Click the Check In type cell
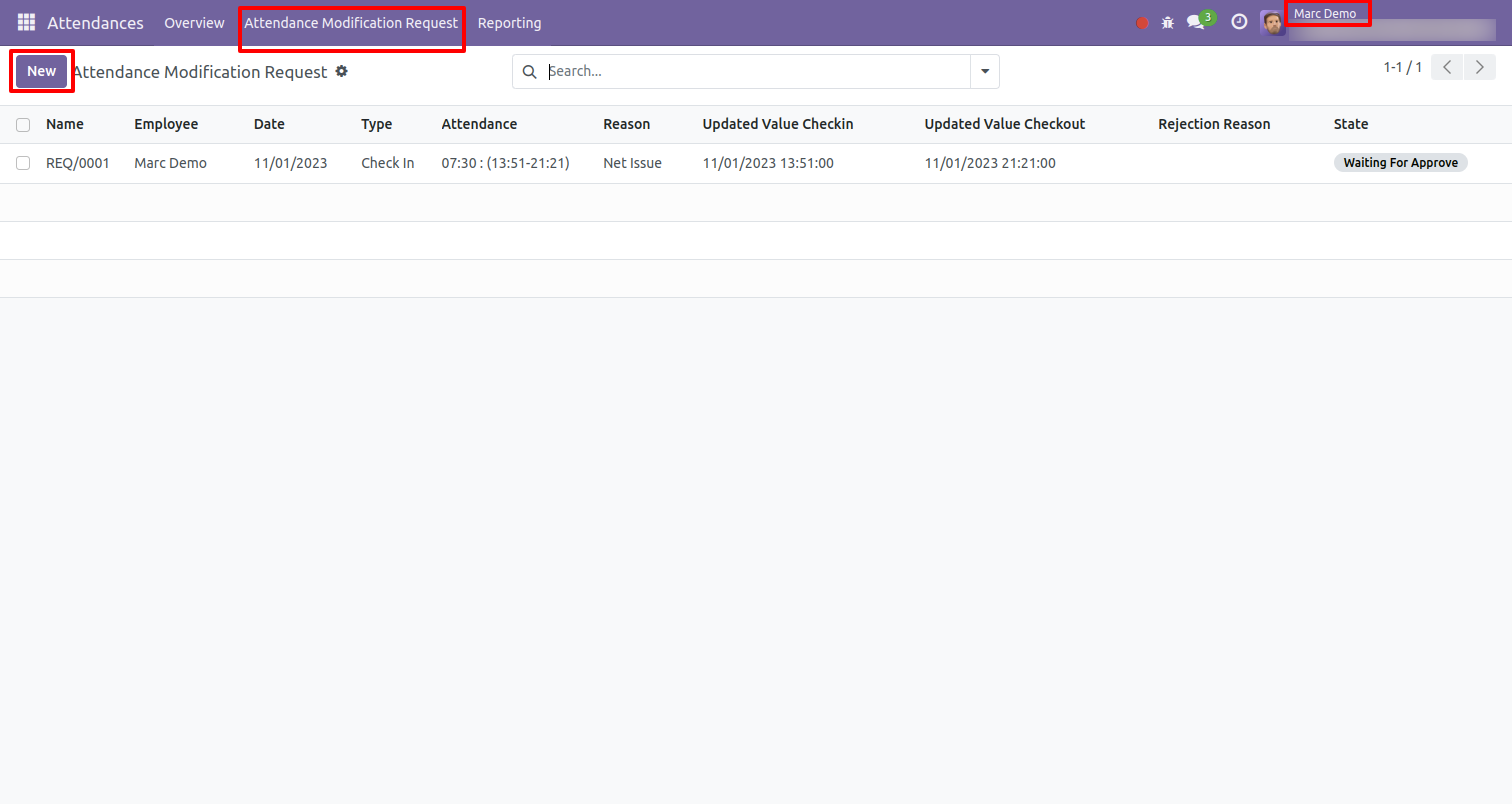Image resolution: width=1512 pixels, height=804 pixels. (x=387, y=163)
